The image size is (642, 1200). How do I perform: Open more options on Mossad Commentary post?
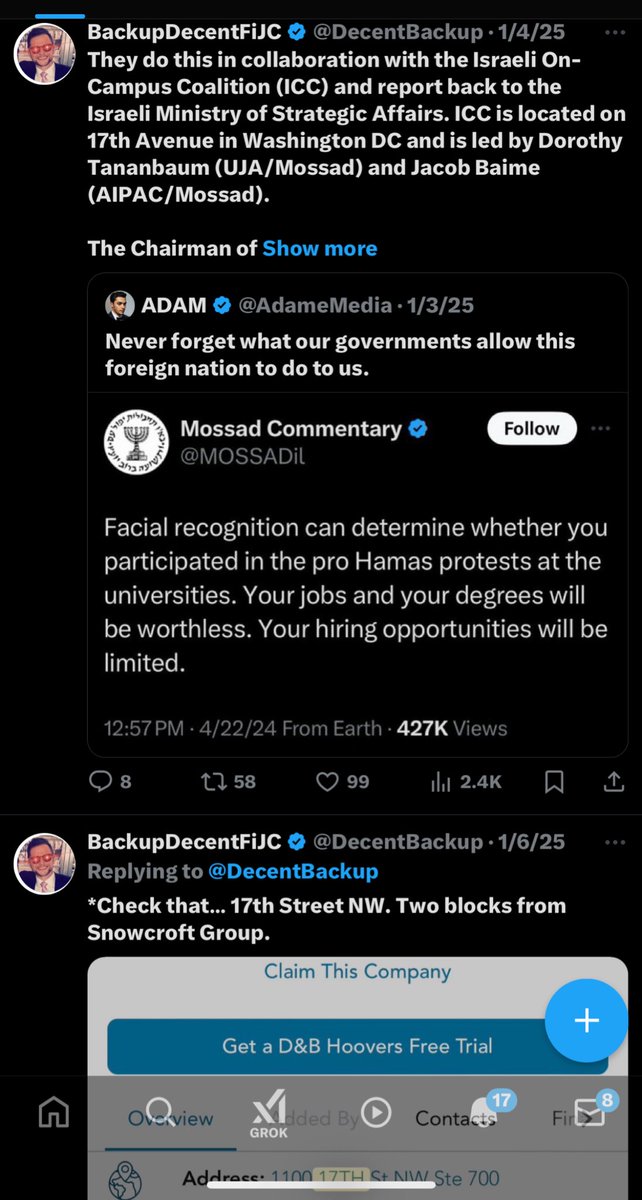tap(600, 428)
